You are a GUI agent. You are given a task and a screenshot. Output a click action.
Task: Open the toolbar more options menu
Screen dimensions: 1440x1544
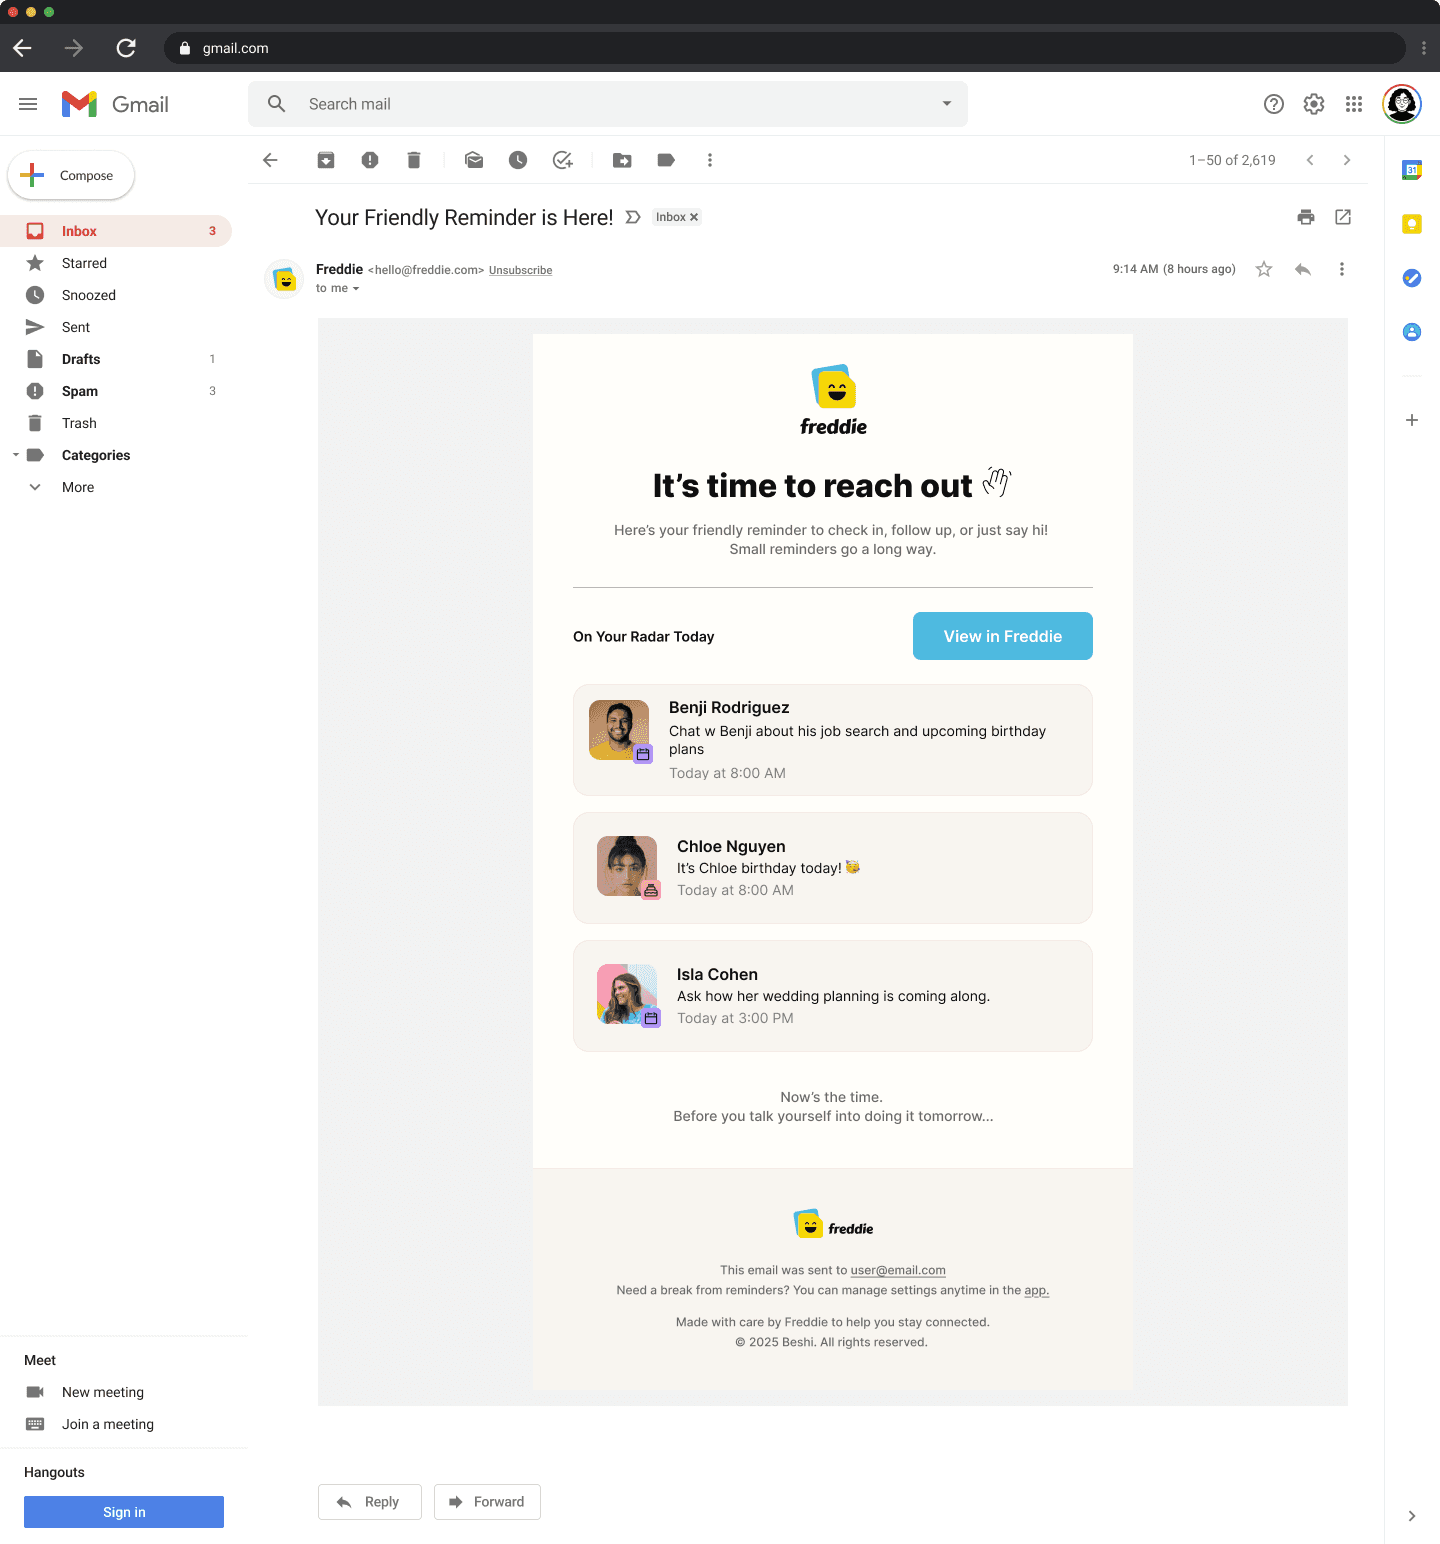click(x=710, y=160)
